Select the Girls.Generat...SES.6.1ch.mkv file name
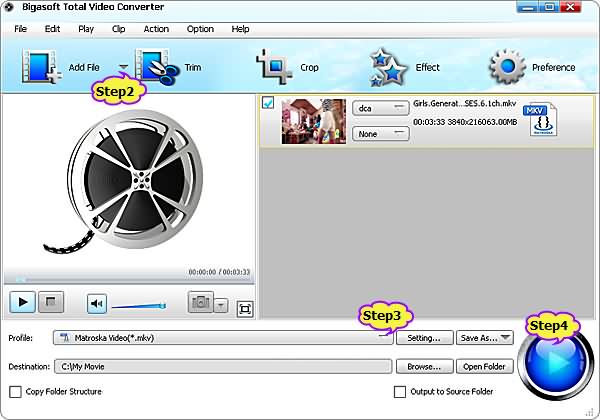Screen dimensions: 600x420 465,104
